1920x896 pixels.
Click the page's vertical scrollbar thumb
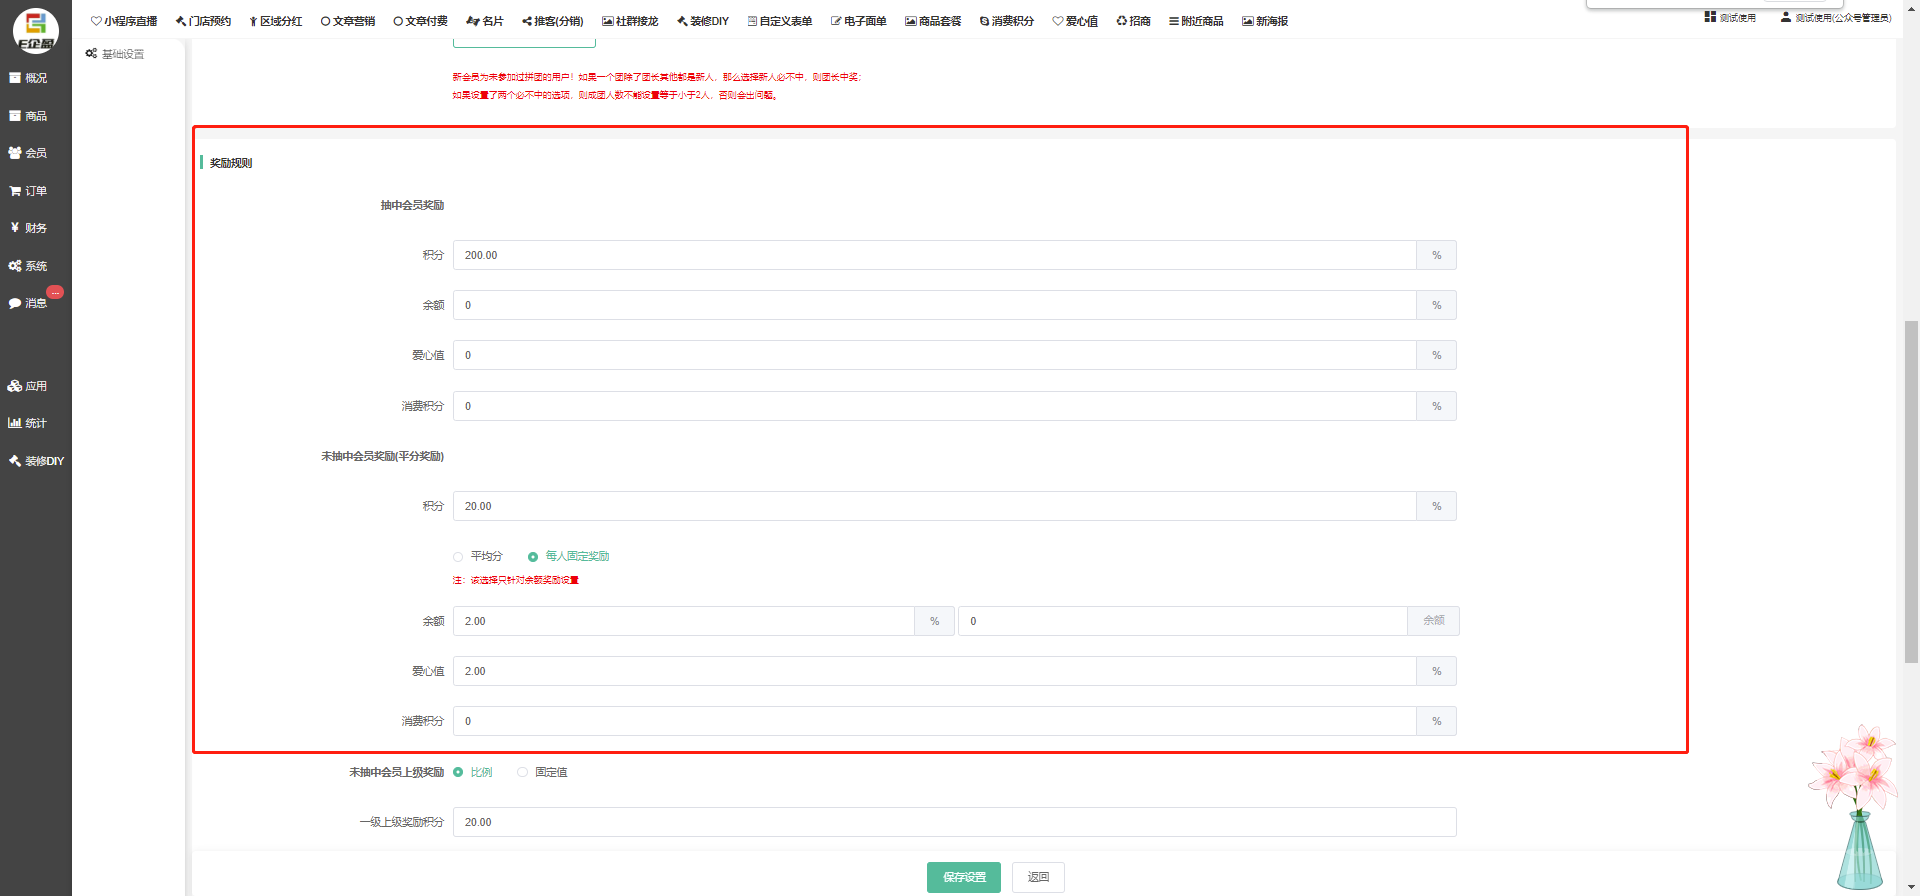(x=1911, y=490)
